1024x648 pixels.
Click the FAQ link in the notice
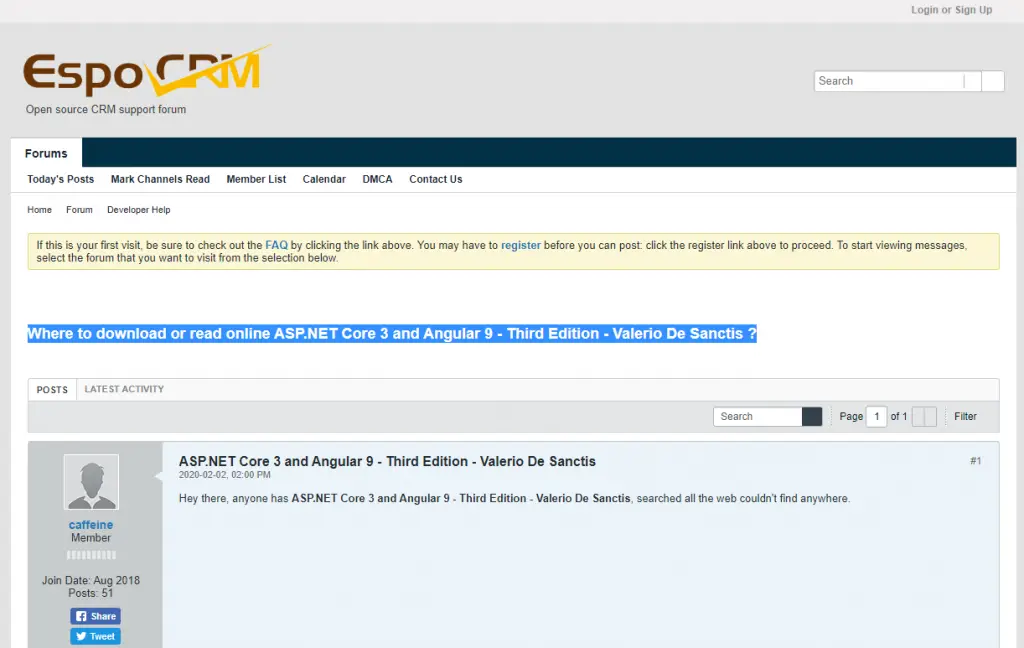(276, 245)
